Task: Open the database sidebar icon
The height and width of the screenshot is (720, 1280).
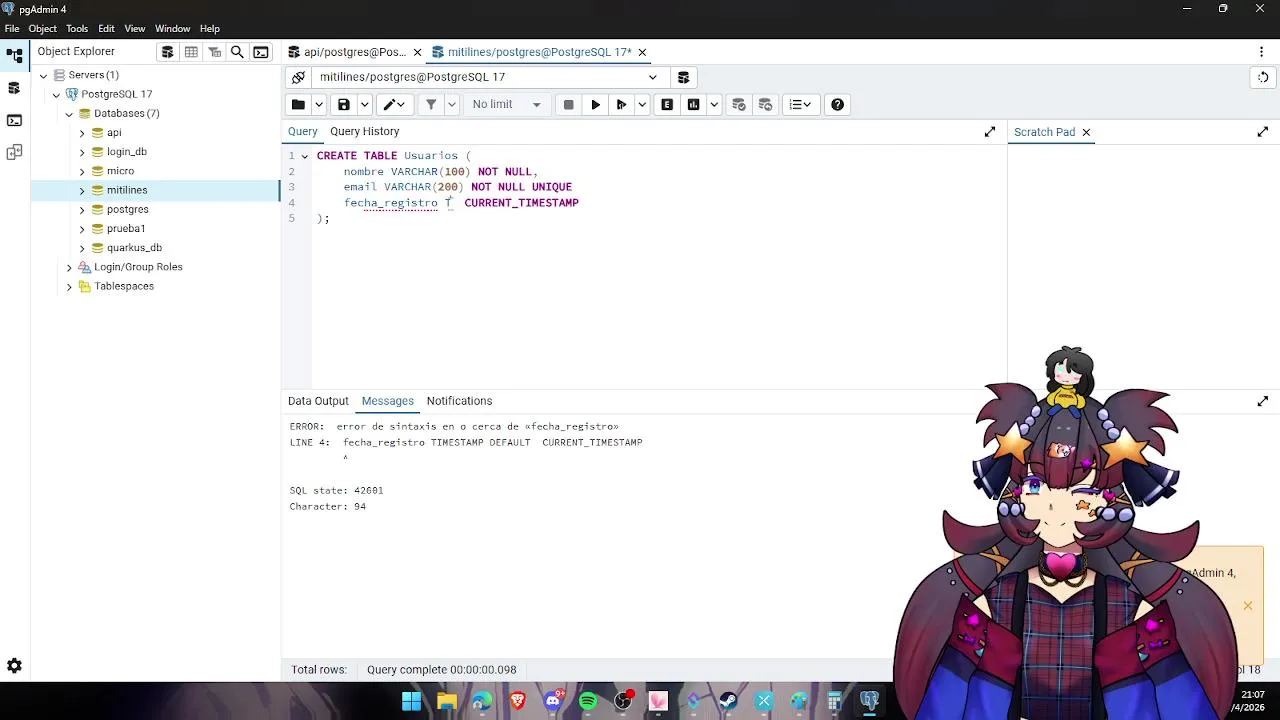Action: (14, 88)
